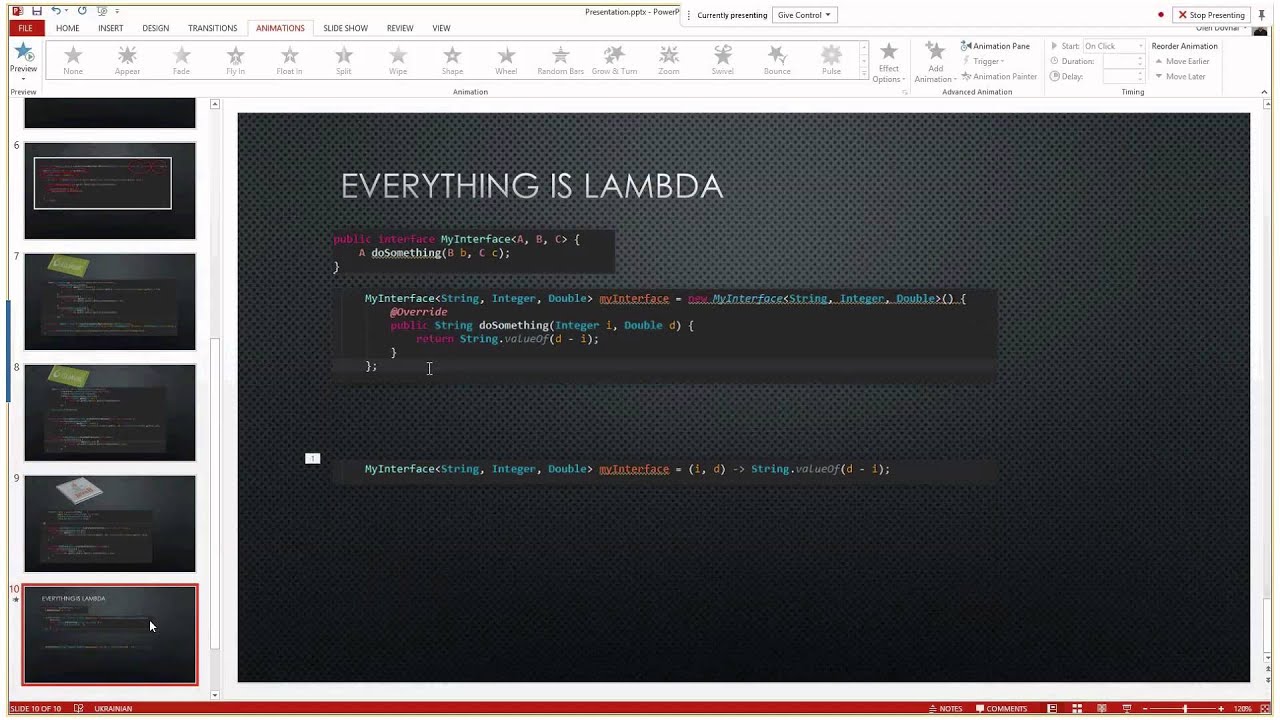1280x720 pixels.
Task: Start Slide Show from status bar icon
Action: (x=1127, y=708)
